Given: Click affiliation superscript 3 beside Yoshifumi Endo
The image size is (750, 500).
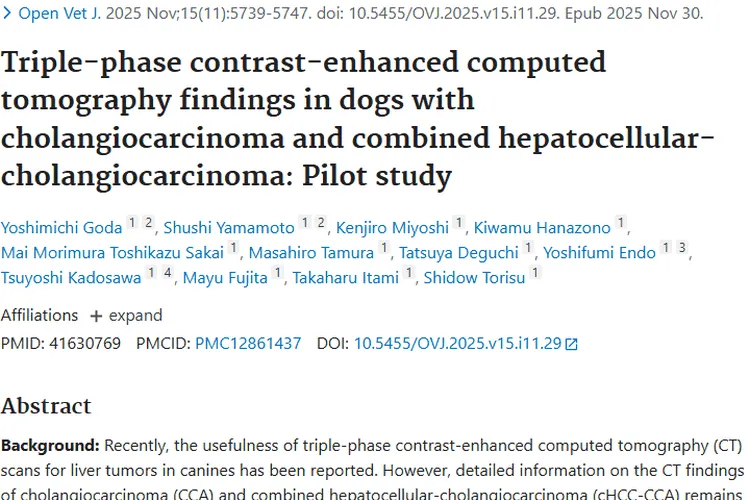Looking at the screenshot, I should (x=682, y=247).
